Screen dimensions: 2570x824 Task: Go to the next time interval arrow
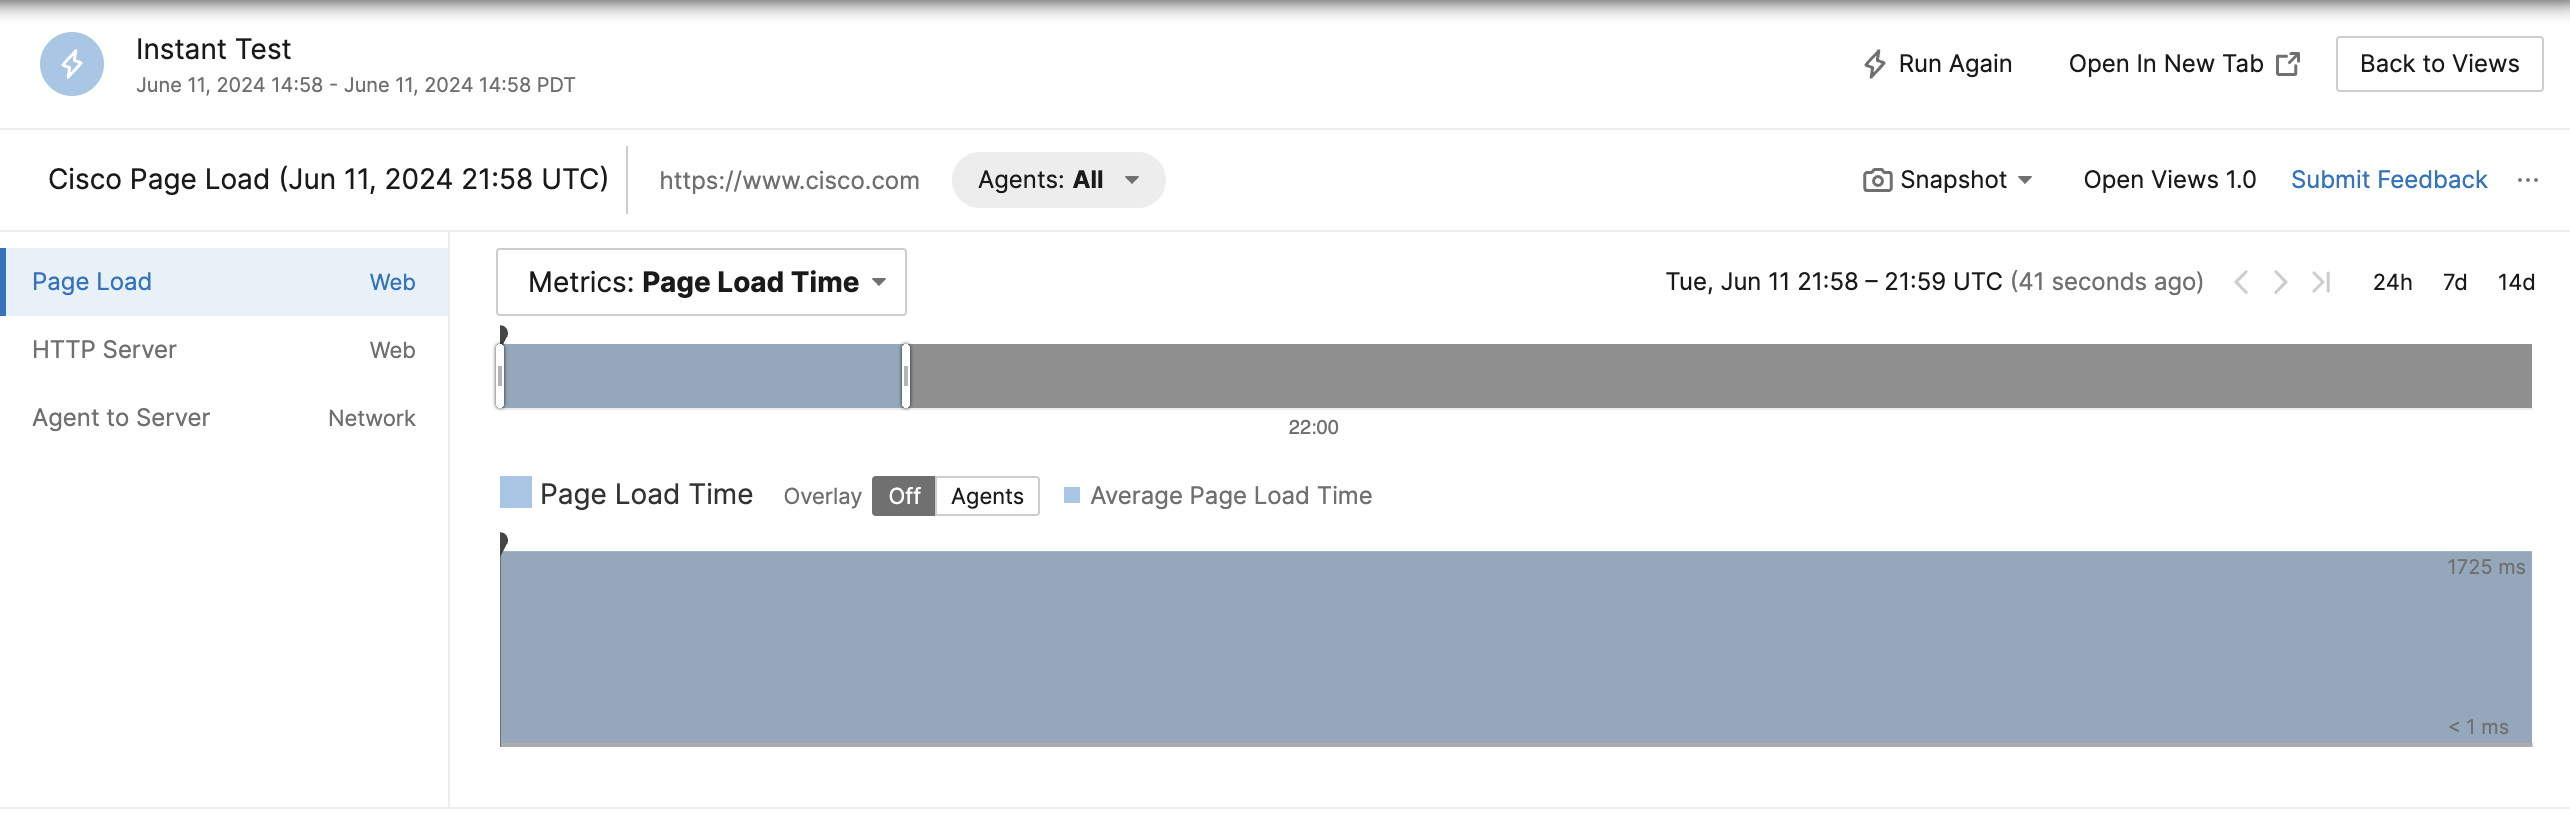coord(2281,282)
